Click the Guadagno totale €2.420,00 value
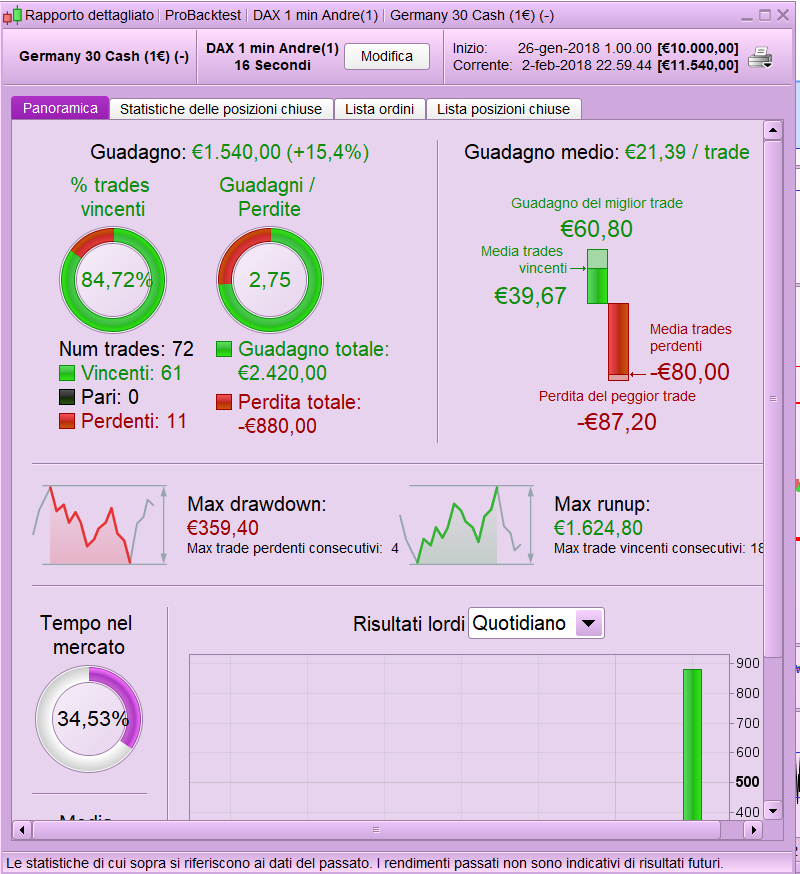The width and height of the screenshot is (800, 874). [x=282, y=373]
